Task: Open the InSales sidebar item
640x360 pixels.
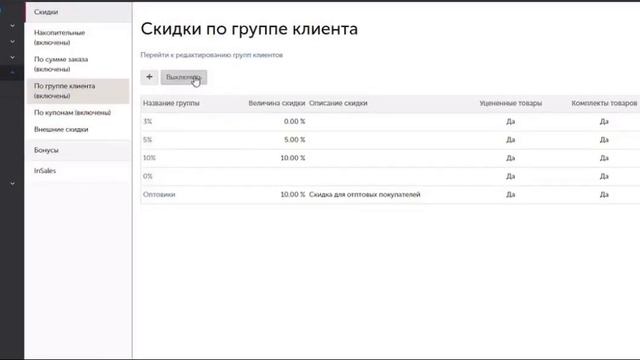Action: tap(45, 171)
